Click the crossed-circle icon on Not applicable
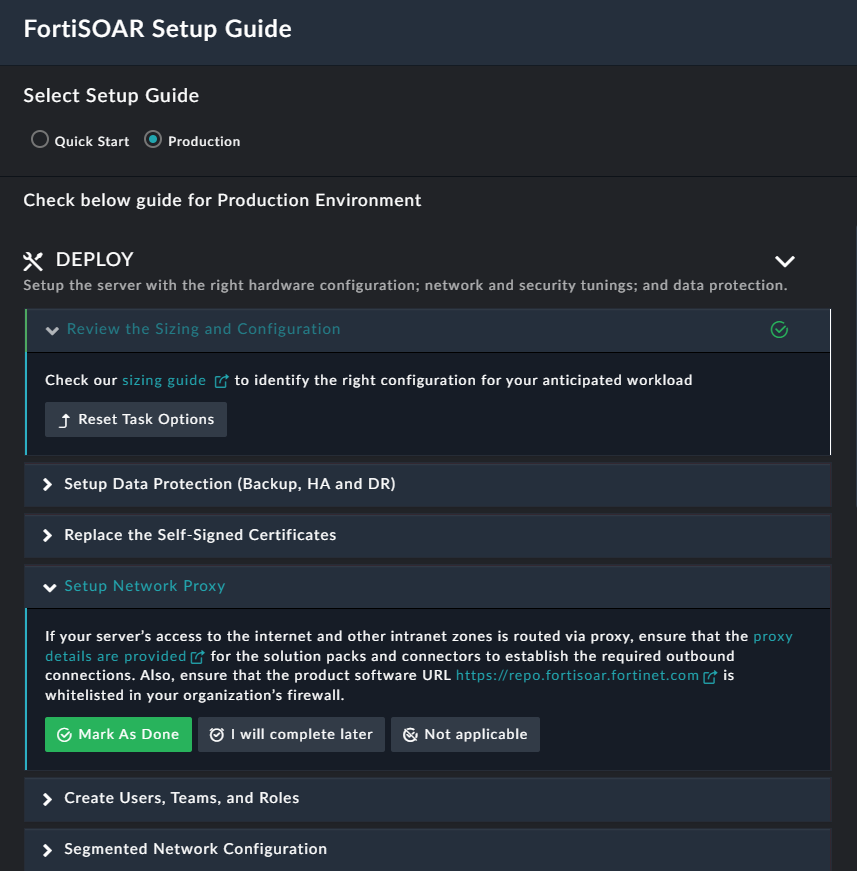 click(x=410, y=734)
